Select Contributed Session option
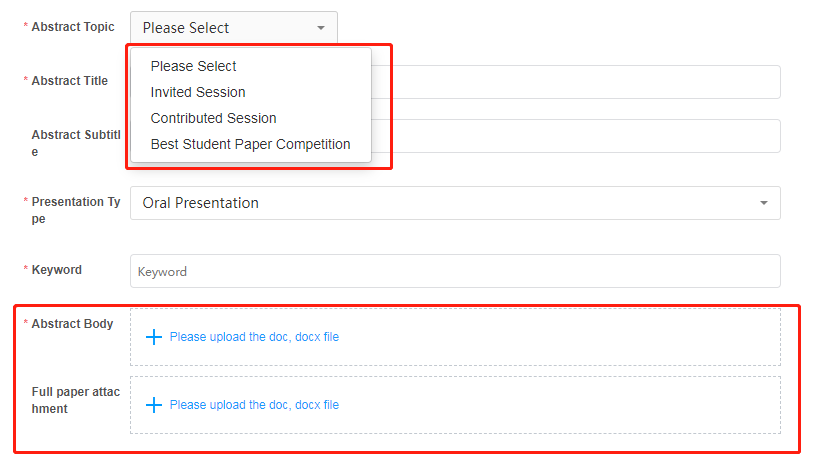This screenshot has width=815, height=462. coord(213,118)
